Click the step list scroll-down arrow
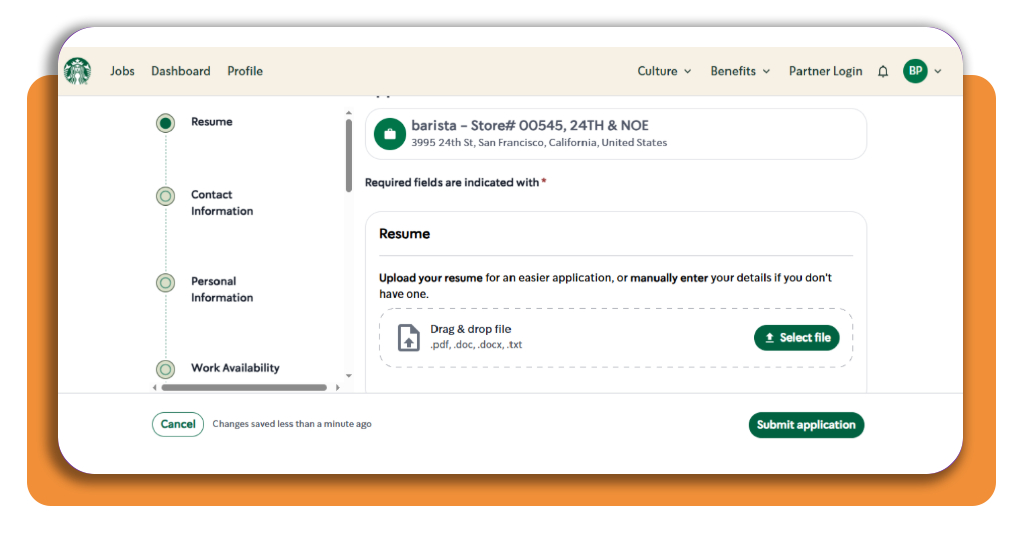The height and width of the screenshot is (536, 1024). click(x=349, y=376)
